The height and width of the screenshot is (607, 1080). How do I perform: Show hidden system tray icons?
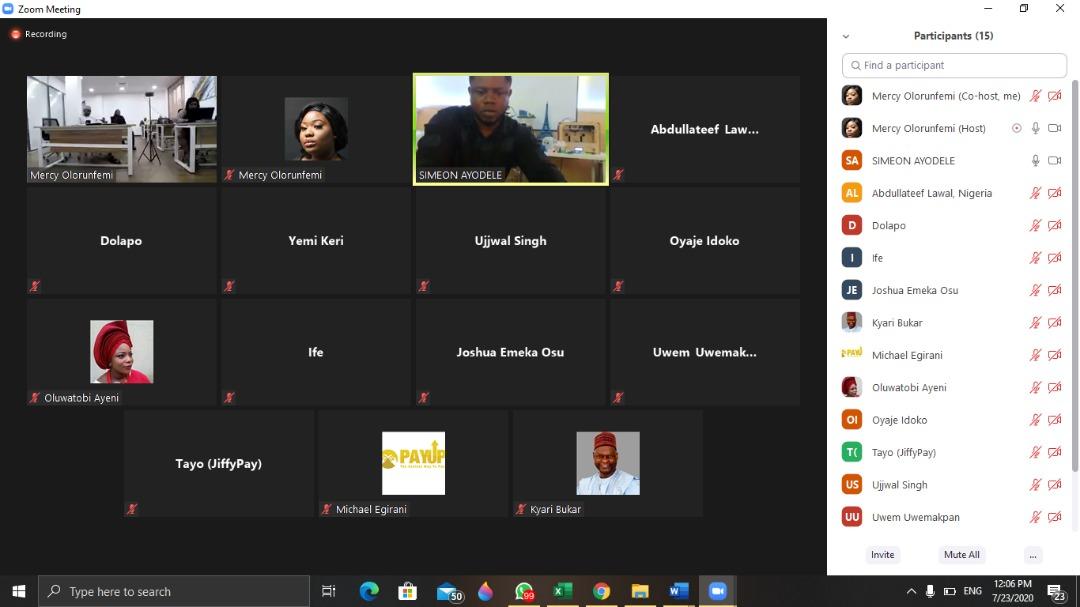click(911, 591)
